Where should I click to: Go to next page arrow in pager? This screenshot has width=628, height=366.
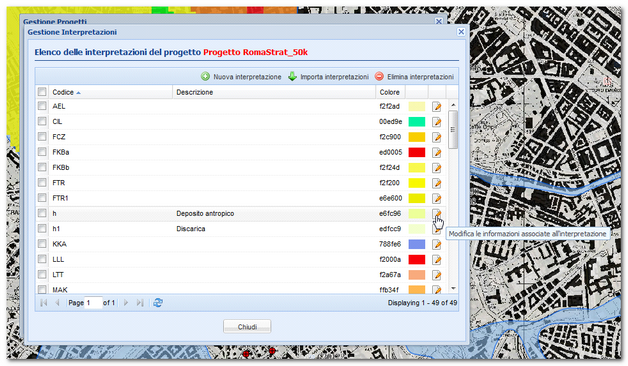tap(126, 303)
